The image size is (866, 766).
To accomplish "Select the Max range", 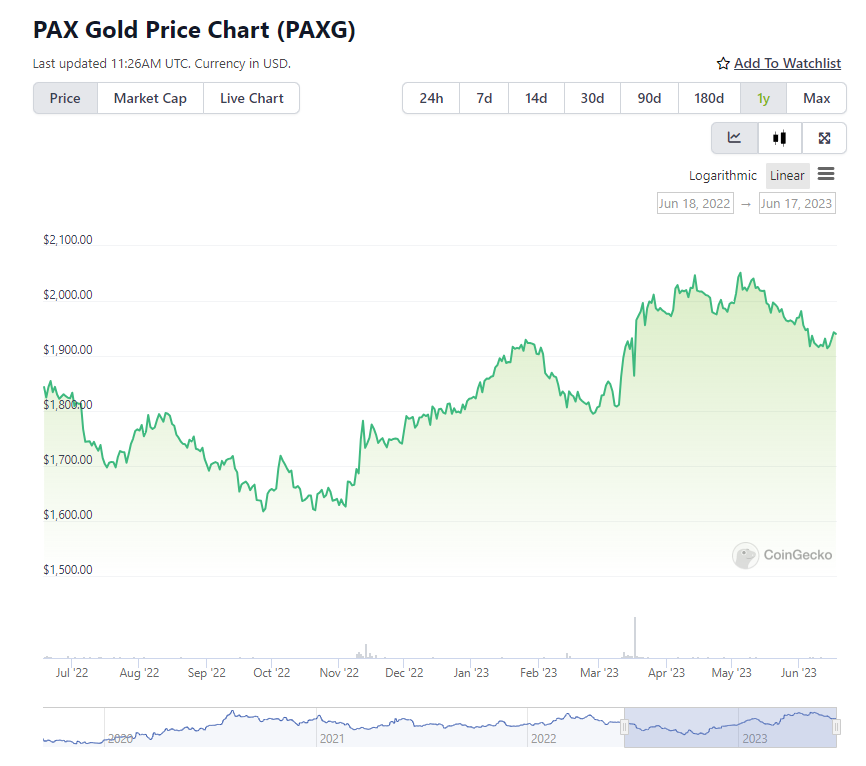I will point(816,98).
